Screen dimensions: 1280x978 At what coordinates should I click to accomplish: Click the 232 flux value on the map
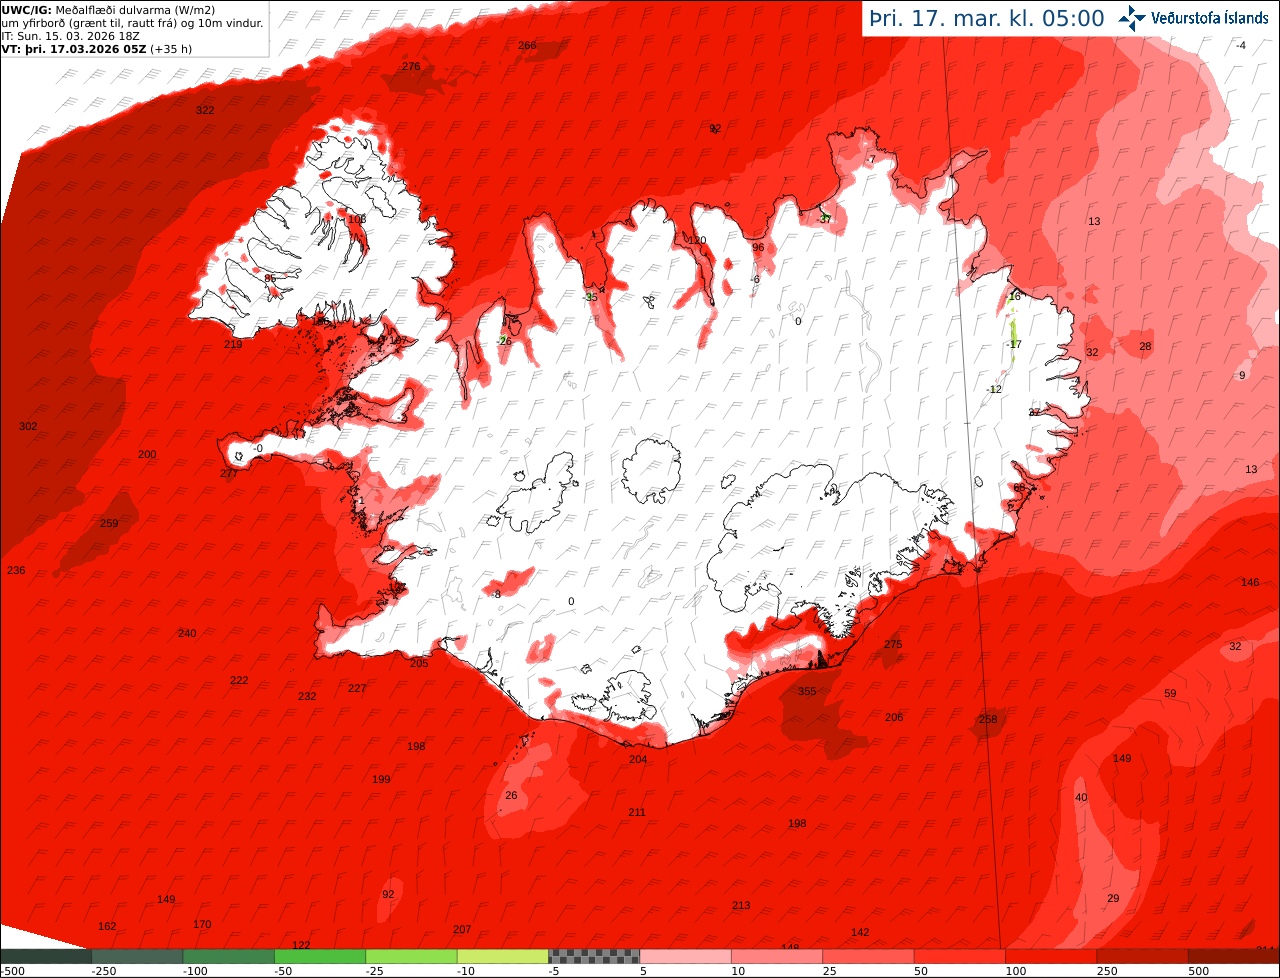(307, 696)
